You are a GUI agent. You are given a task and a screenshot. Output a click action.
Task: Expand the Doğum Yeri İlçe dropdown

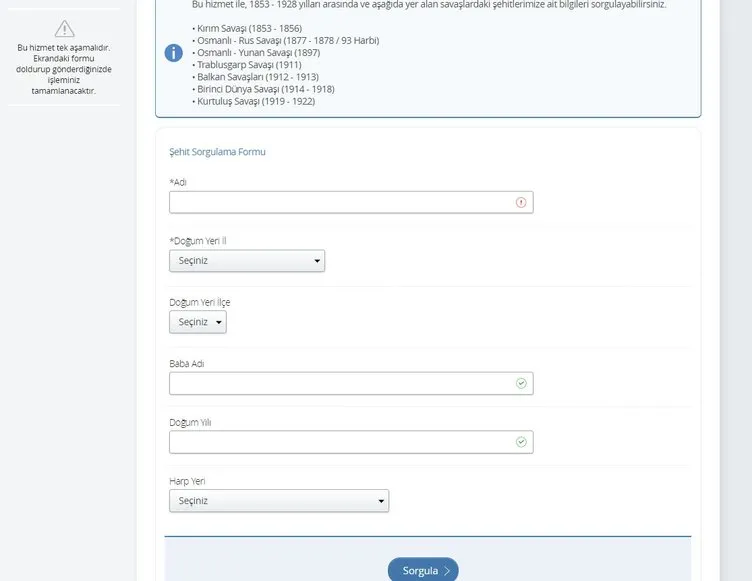point(198,322)
